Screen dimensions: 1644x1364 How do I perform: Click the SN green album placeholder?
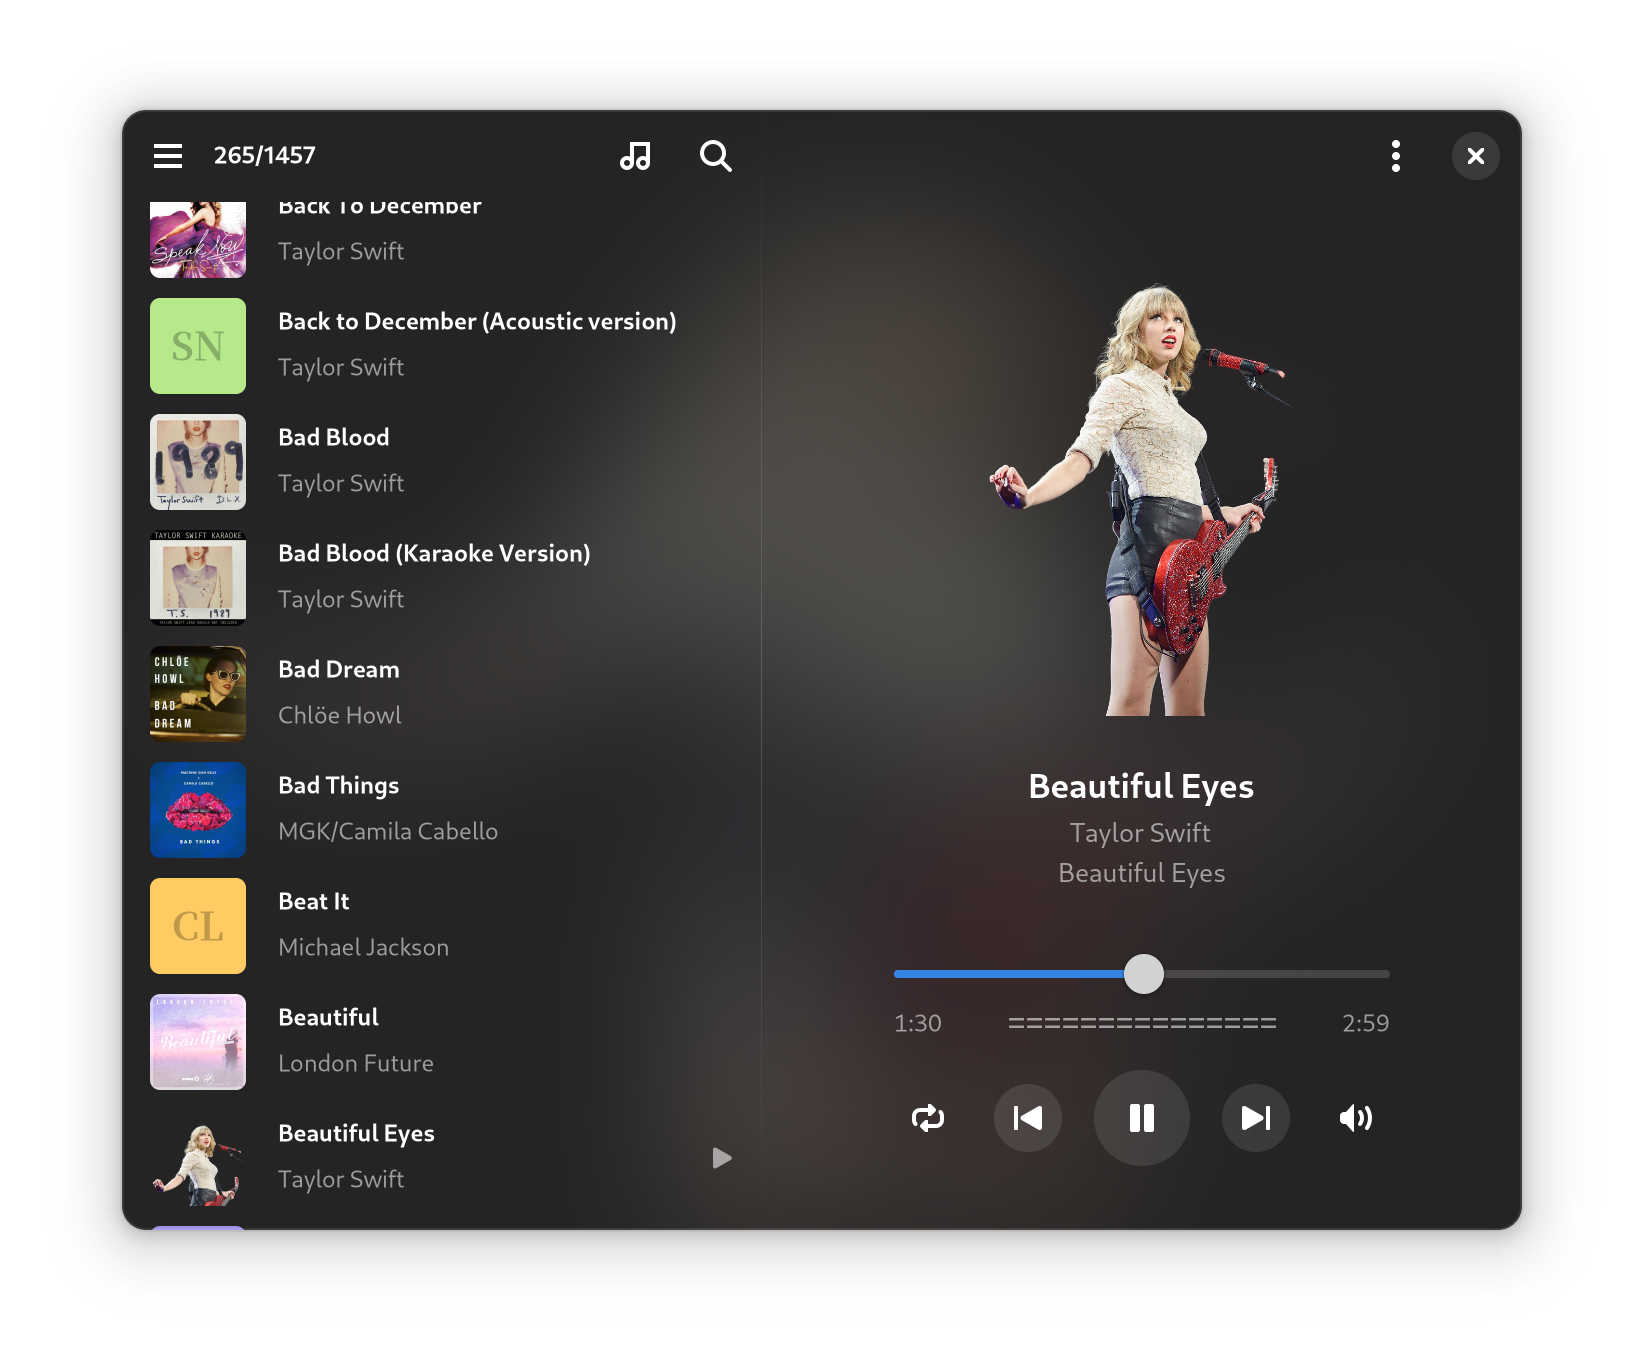click(x=198, y=346)
